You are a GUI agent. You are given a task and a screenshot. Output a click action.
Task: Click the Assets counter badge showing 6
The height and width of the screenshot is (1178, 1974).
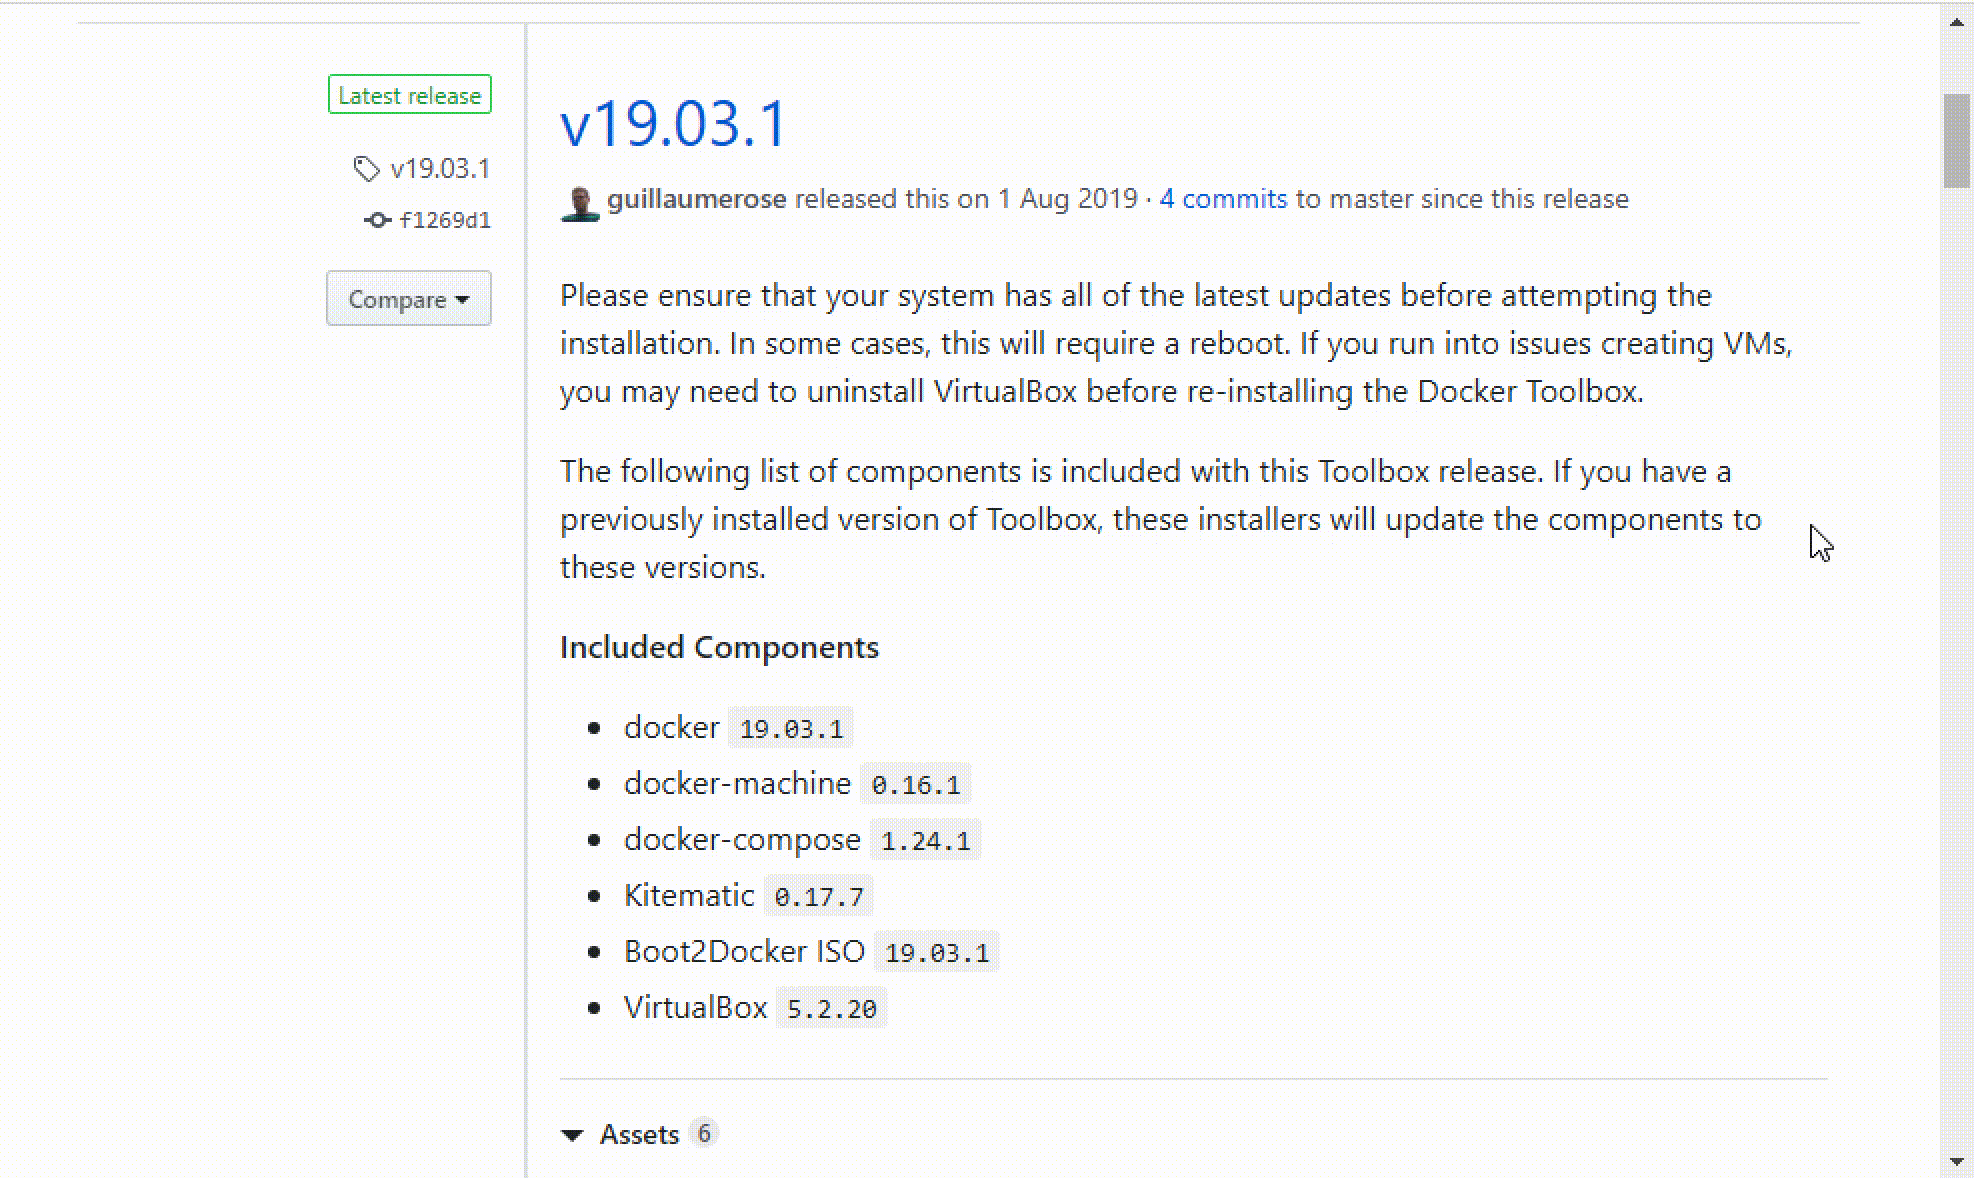705,1134
